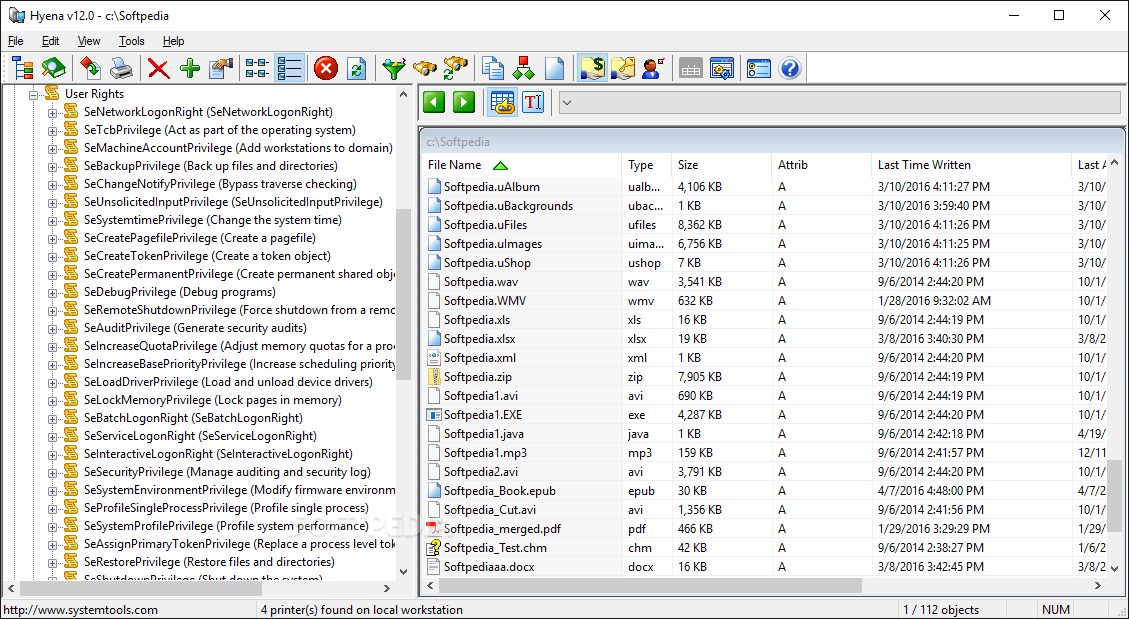Open the View menu

tap(89, 41)
